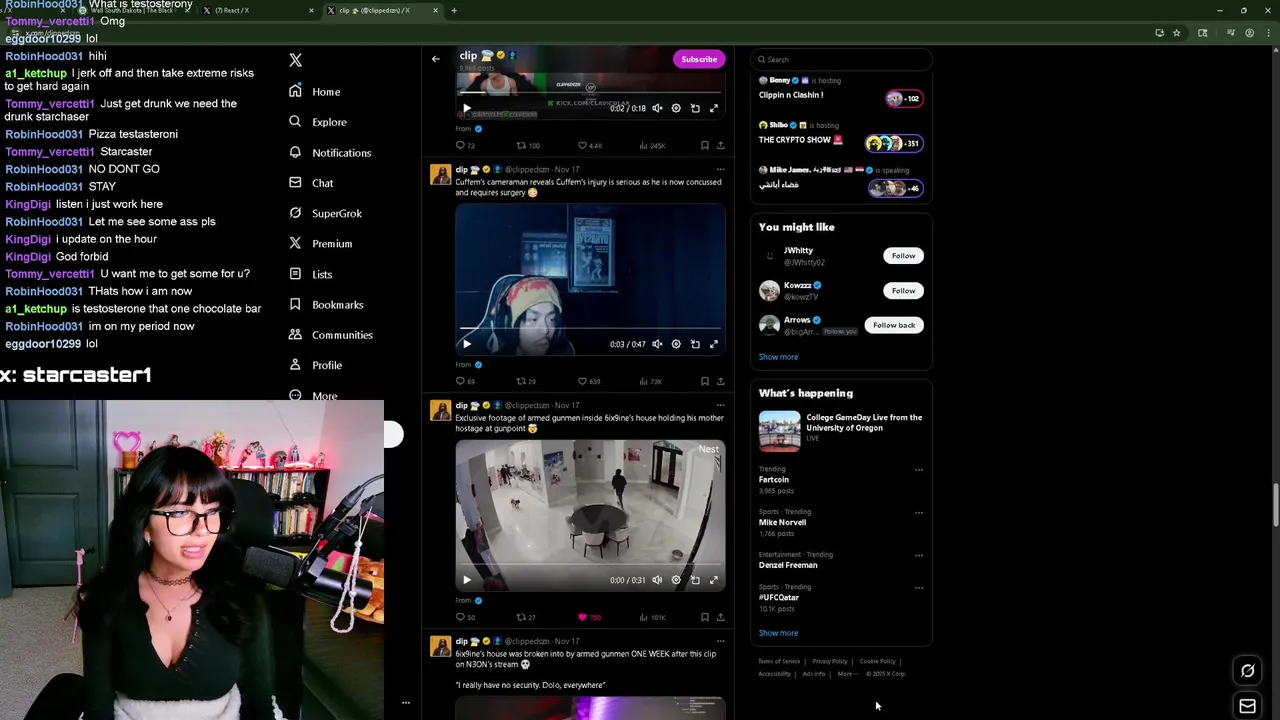
Task: Seek on the 6ix9ine video progress bar
Action: click(x=590, y=564)
